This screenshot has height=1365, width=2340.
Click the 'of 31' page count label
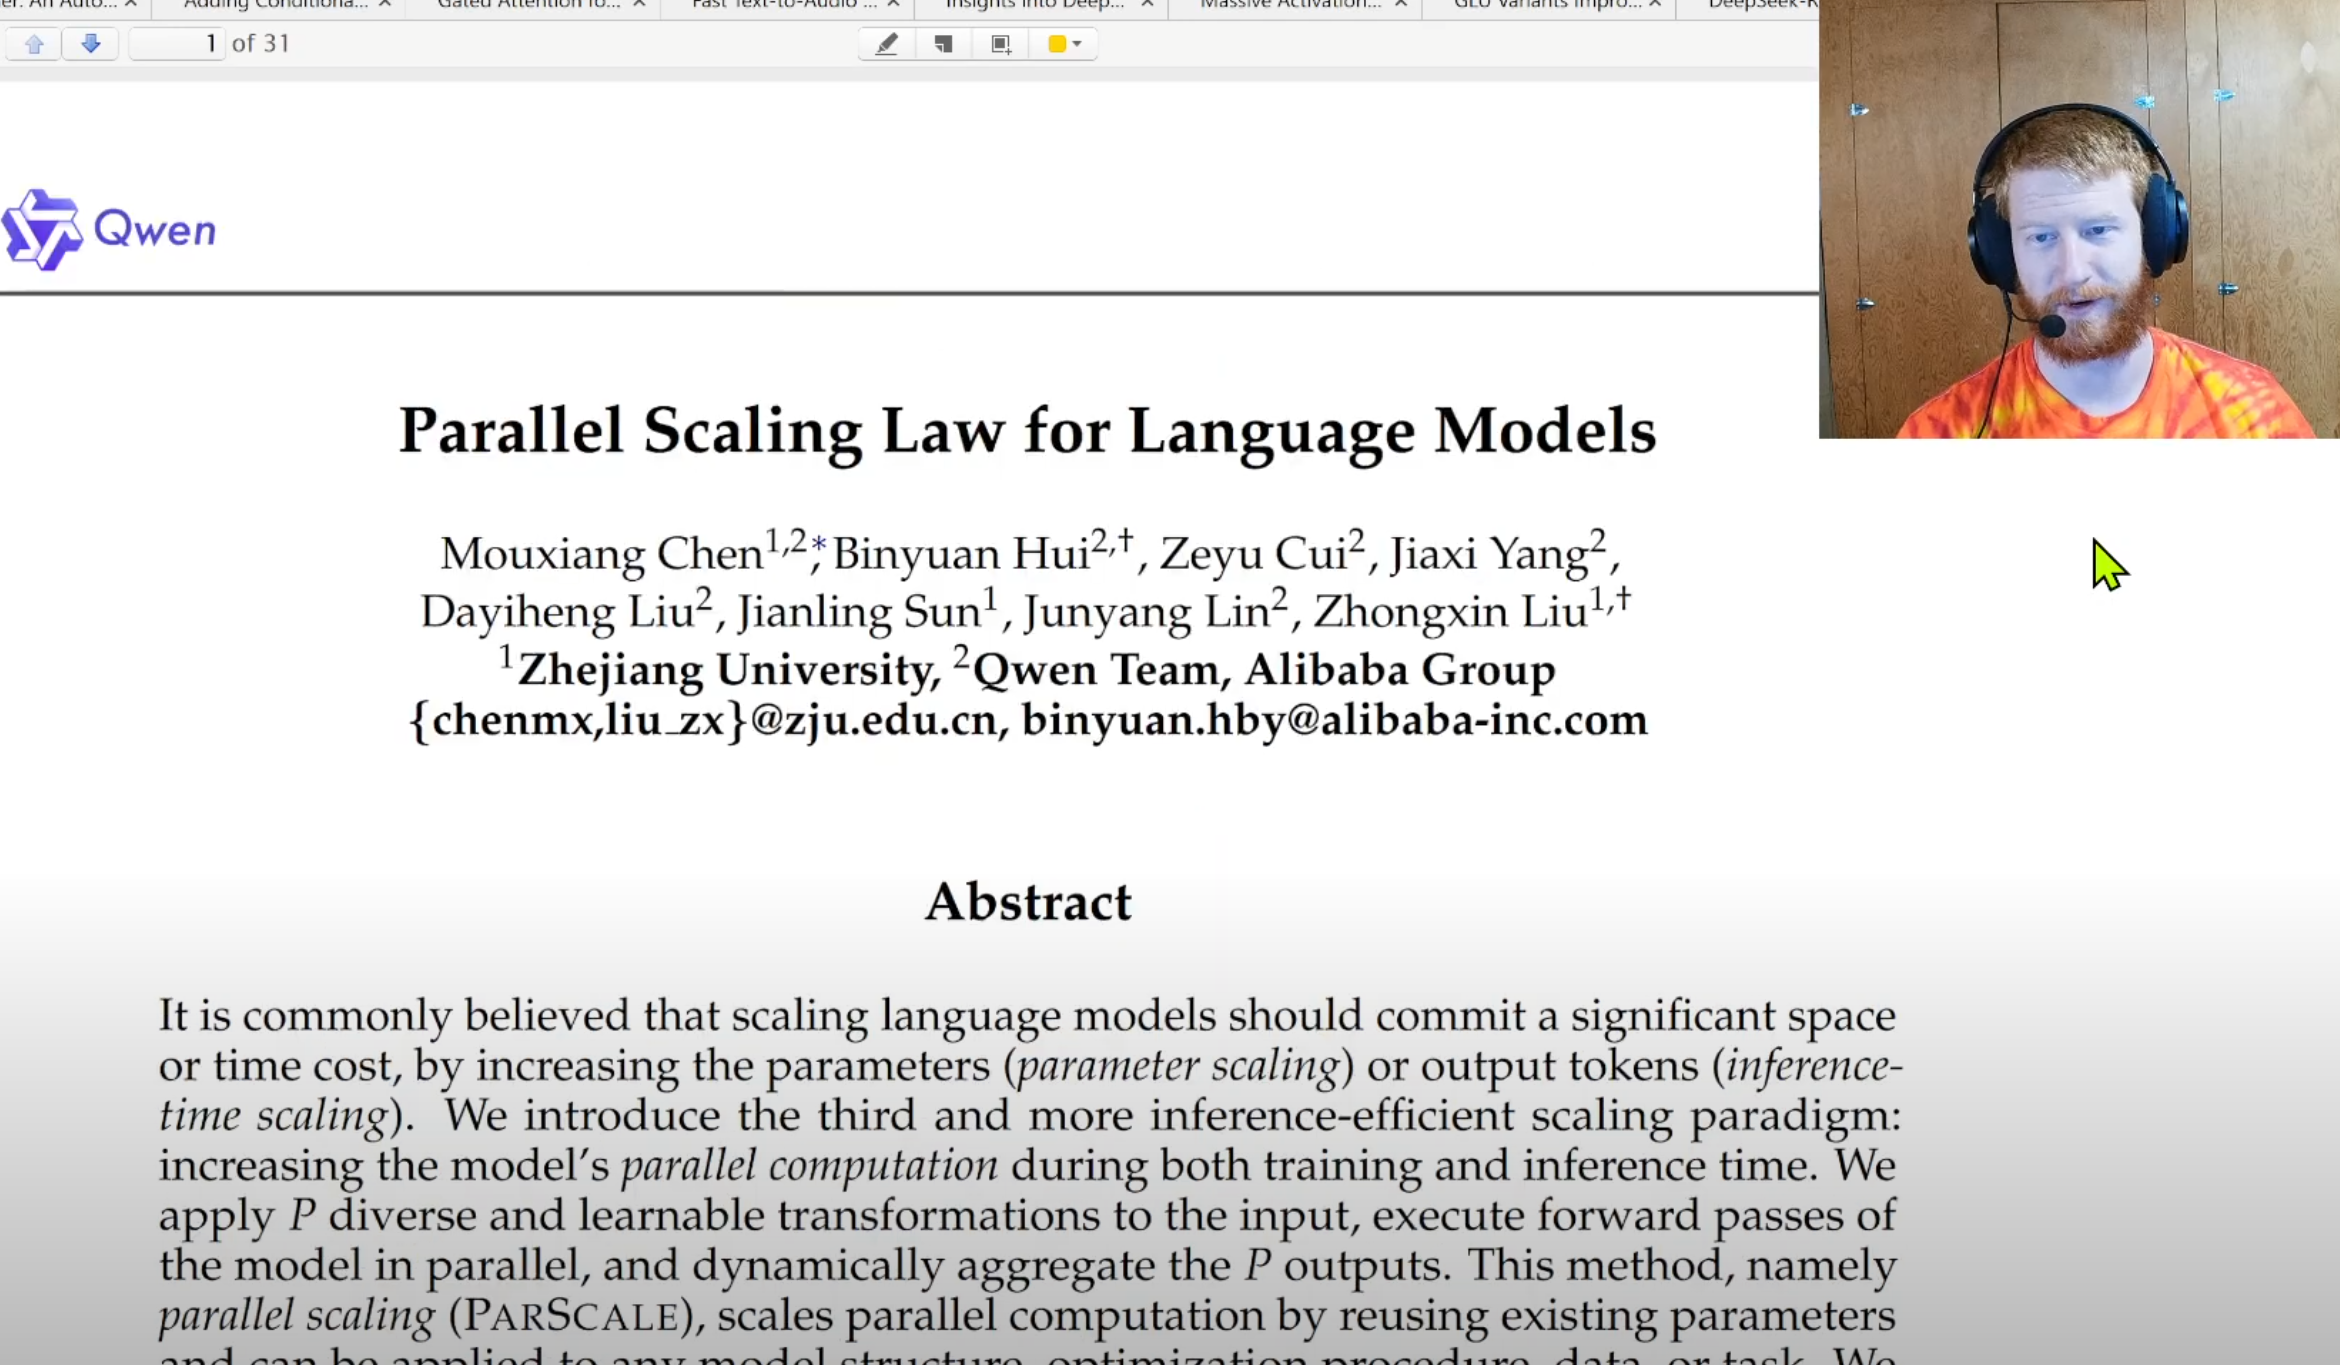click(x=261, y=44)
